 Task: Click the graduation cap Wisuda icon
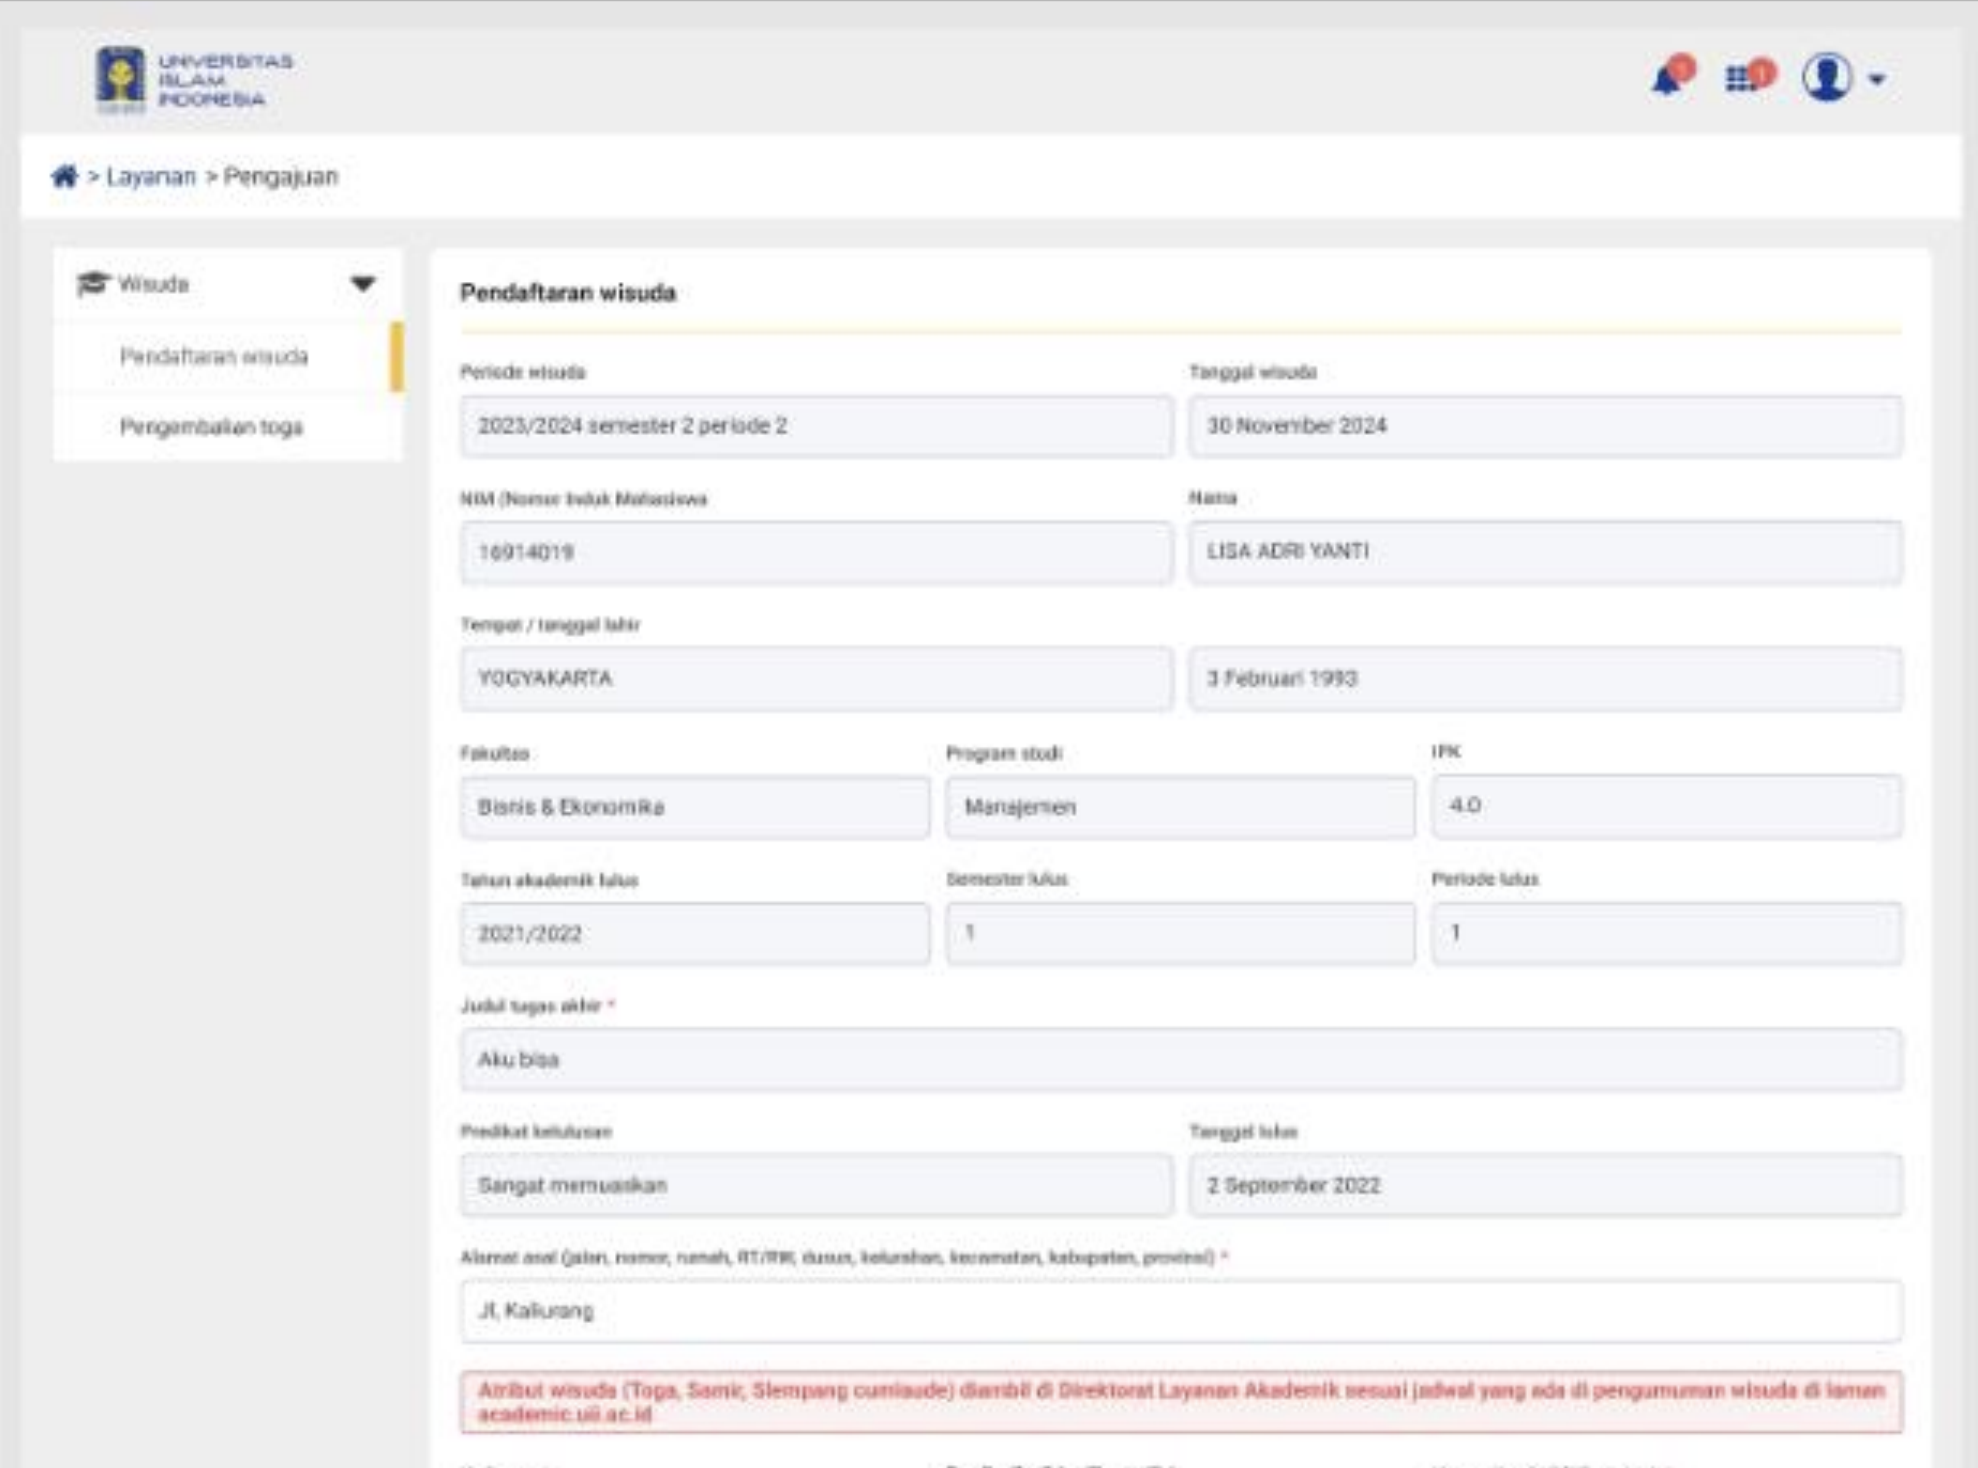(x=92, y=284)
